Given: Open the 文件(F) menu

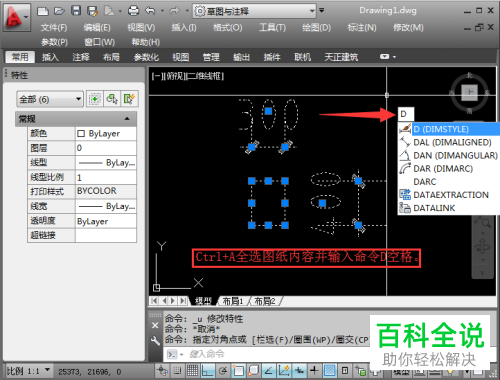Looking at the screenshot, I should 54,28.
